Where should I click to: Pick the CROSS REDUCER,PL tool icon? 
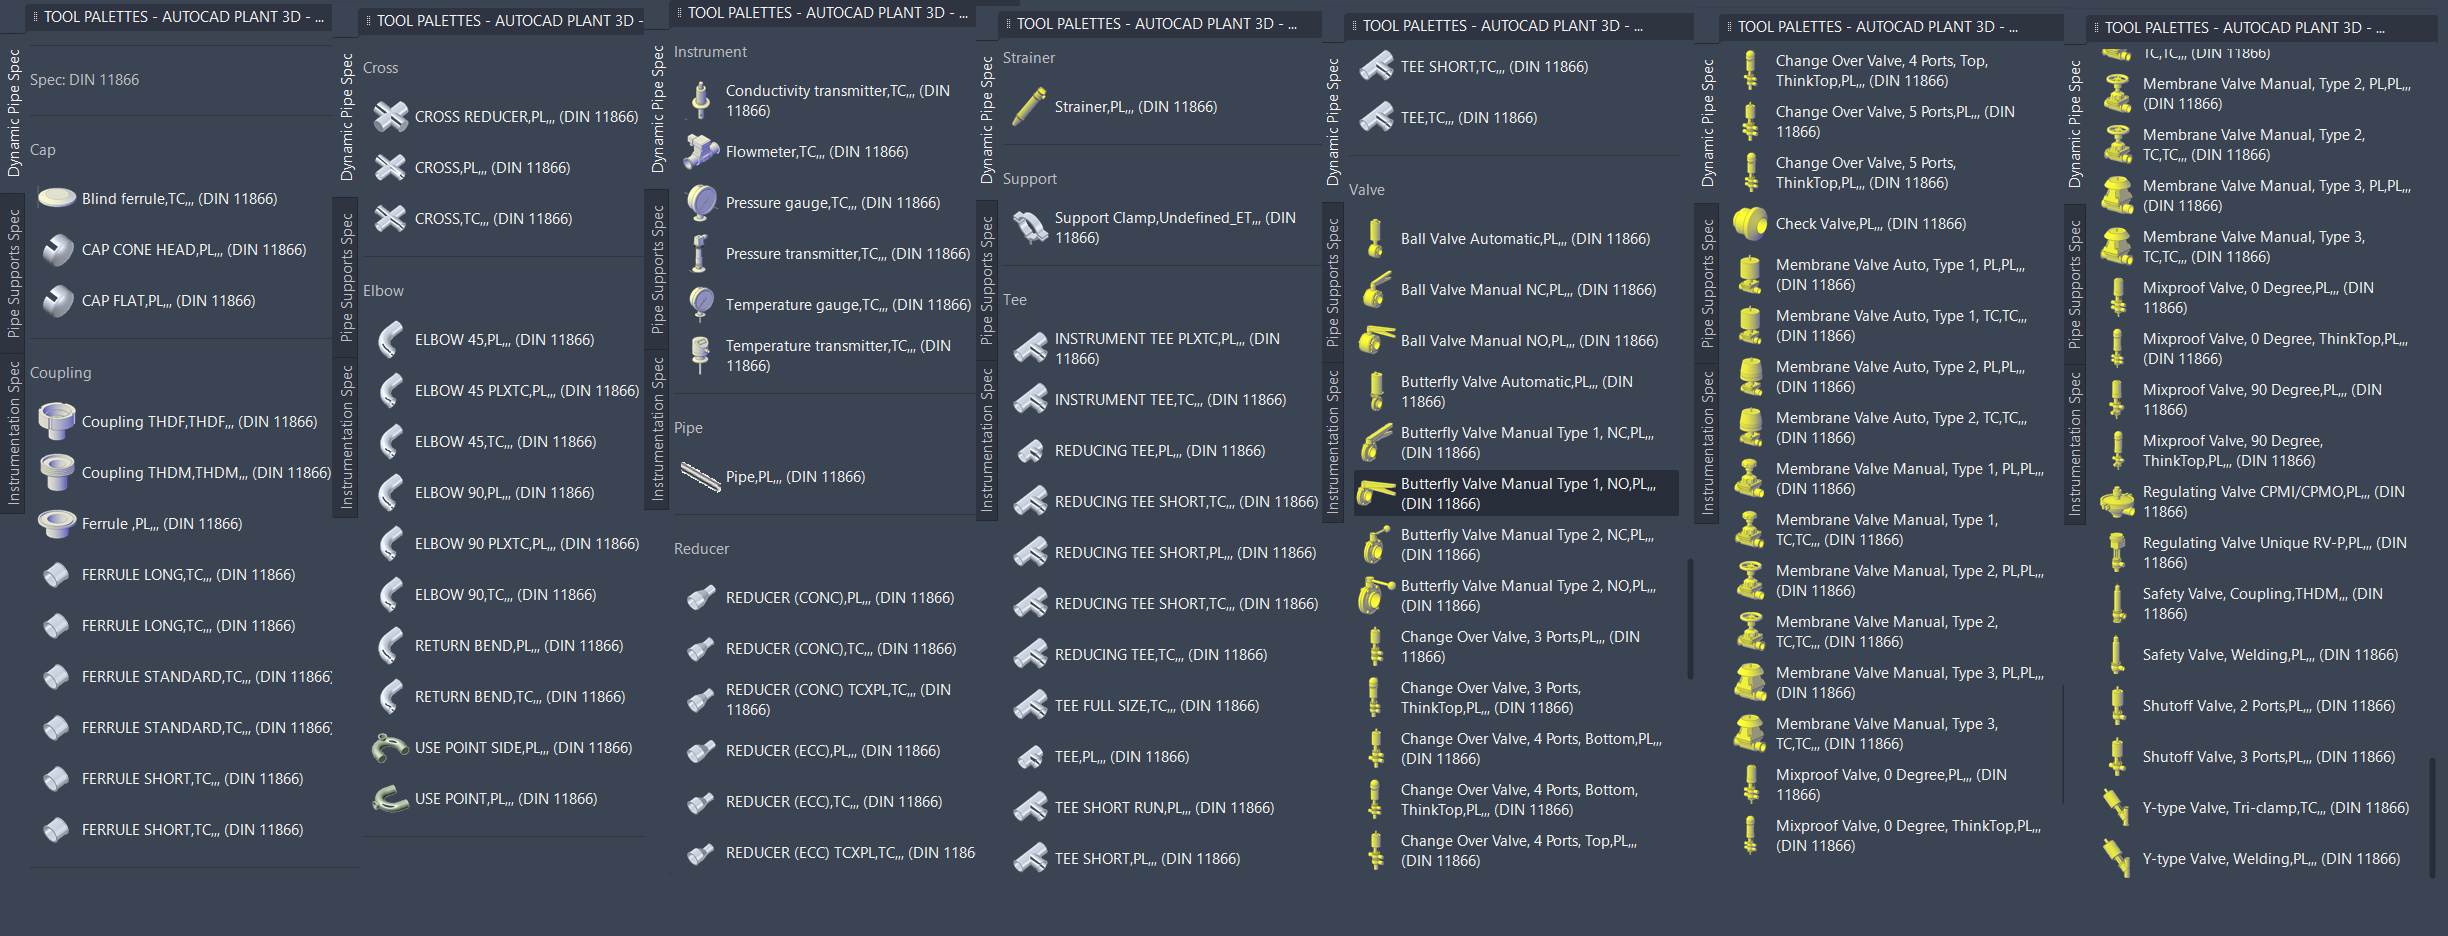(x=390, y=116)
